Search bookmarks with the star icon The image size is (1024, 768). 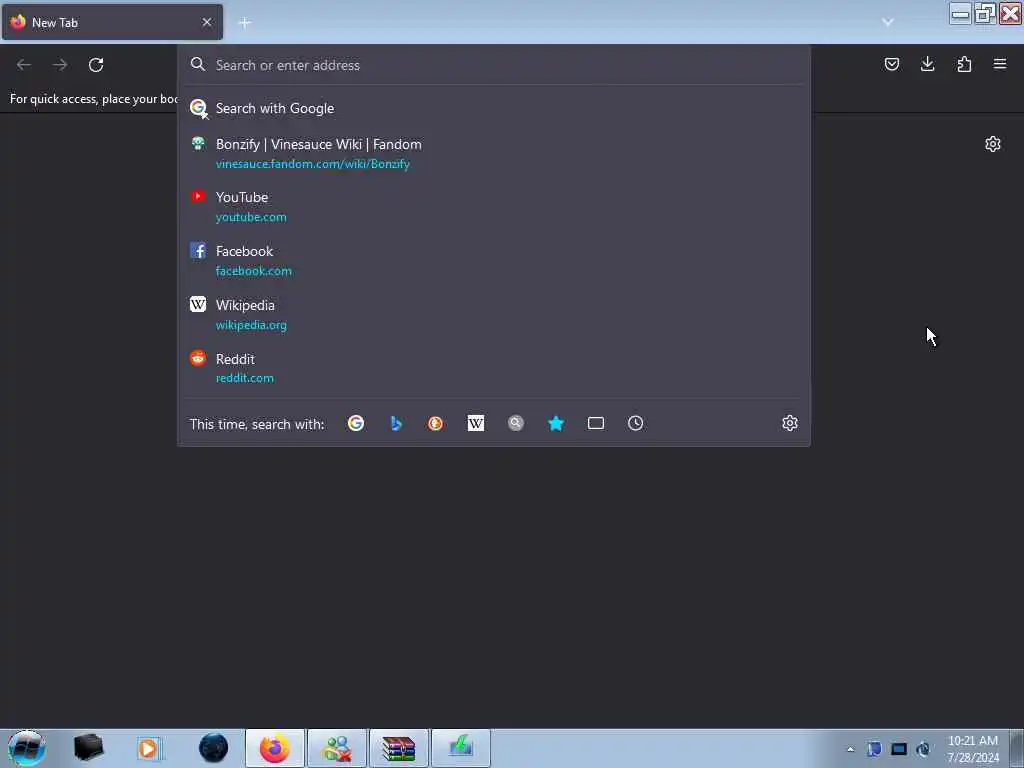[x=556, y=423]
